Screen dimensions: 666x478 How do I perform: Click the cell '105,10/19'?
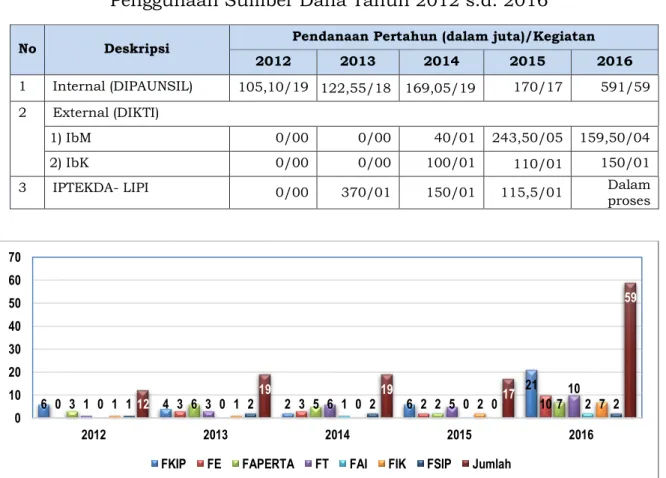pos(273,88)
